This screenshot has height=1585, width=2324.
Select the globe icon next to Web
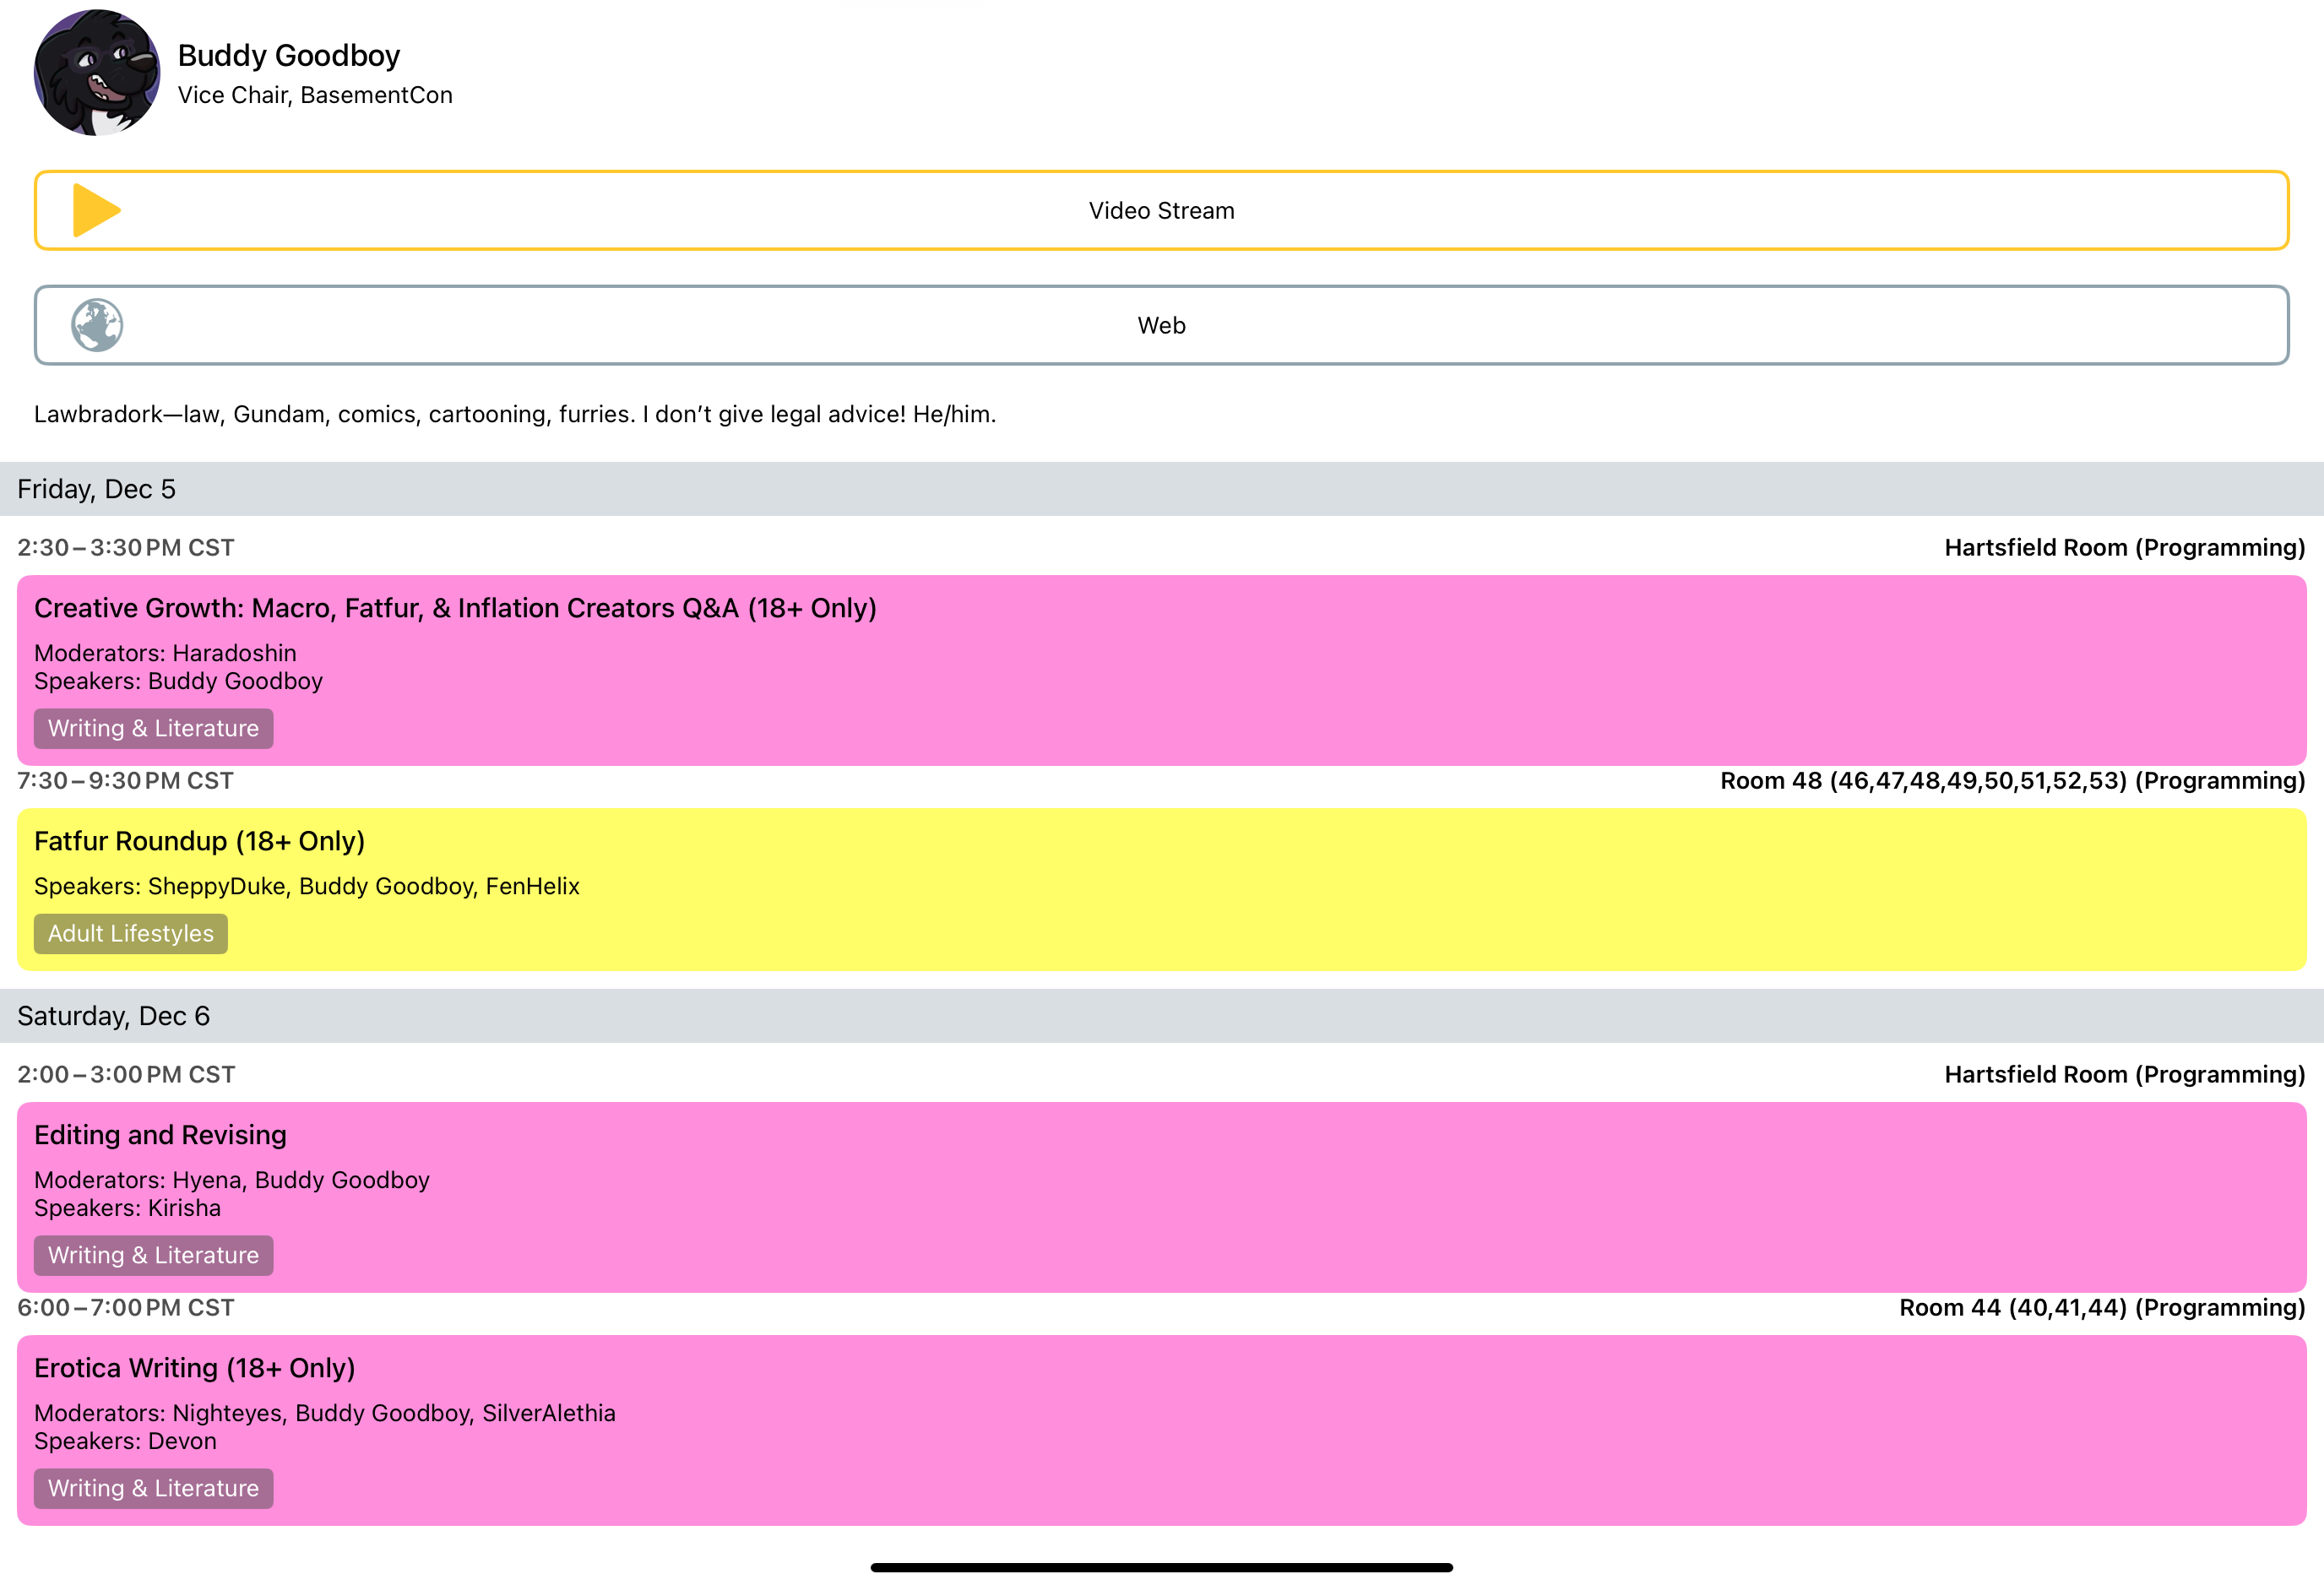(99, 324)
